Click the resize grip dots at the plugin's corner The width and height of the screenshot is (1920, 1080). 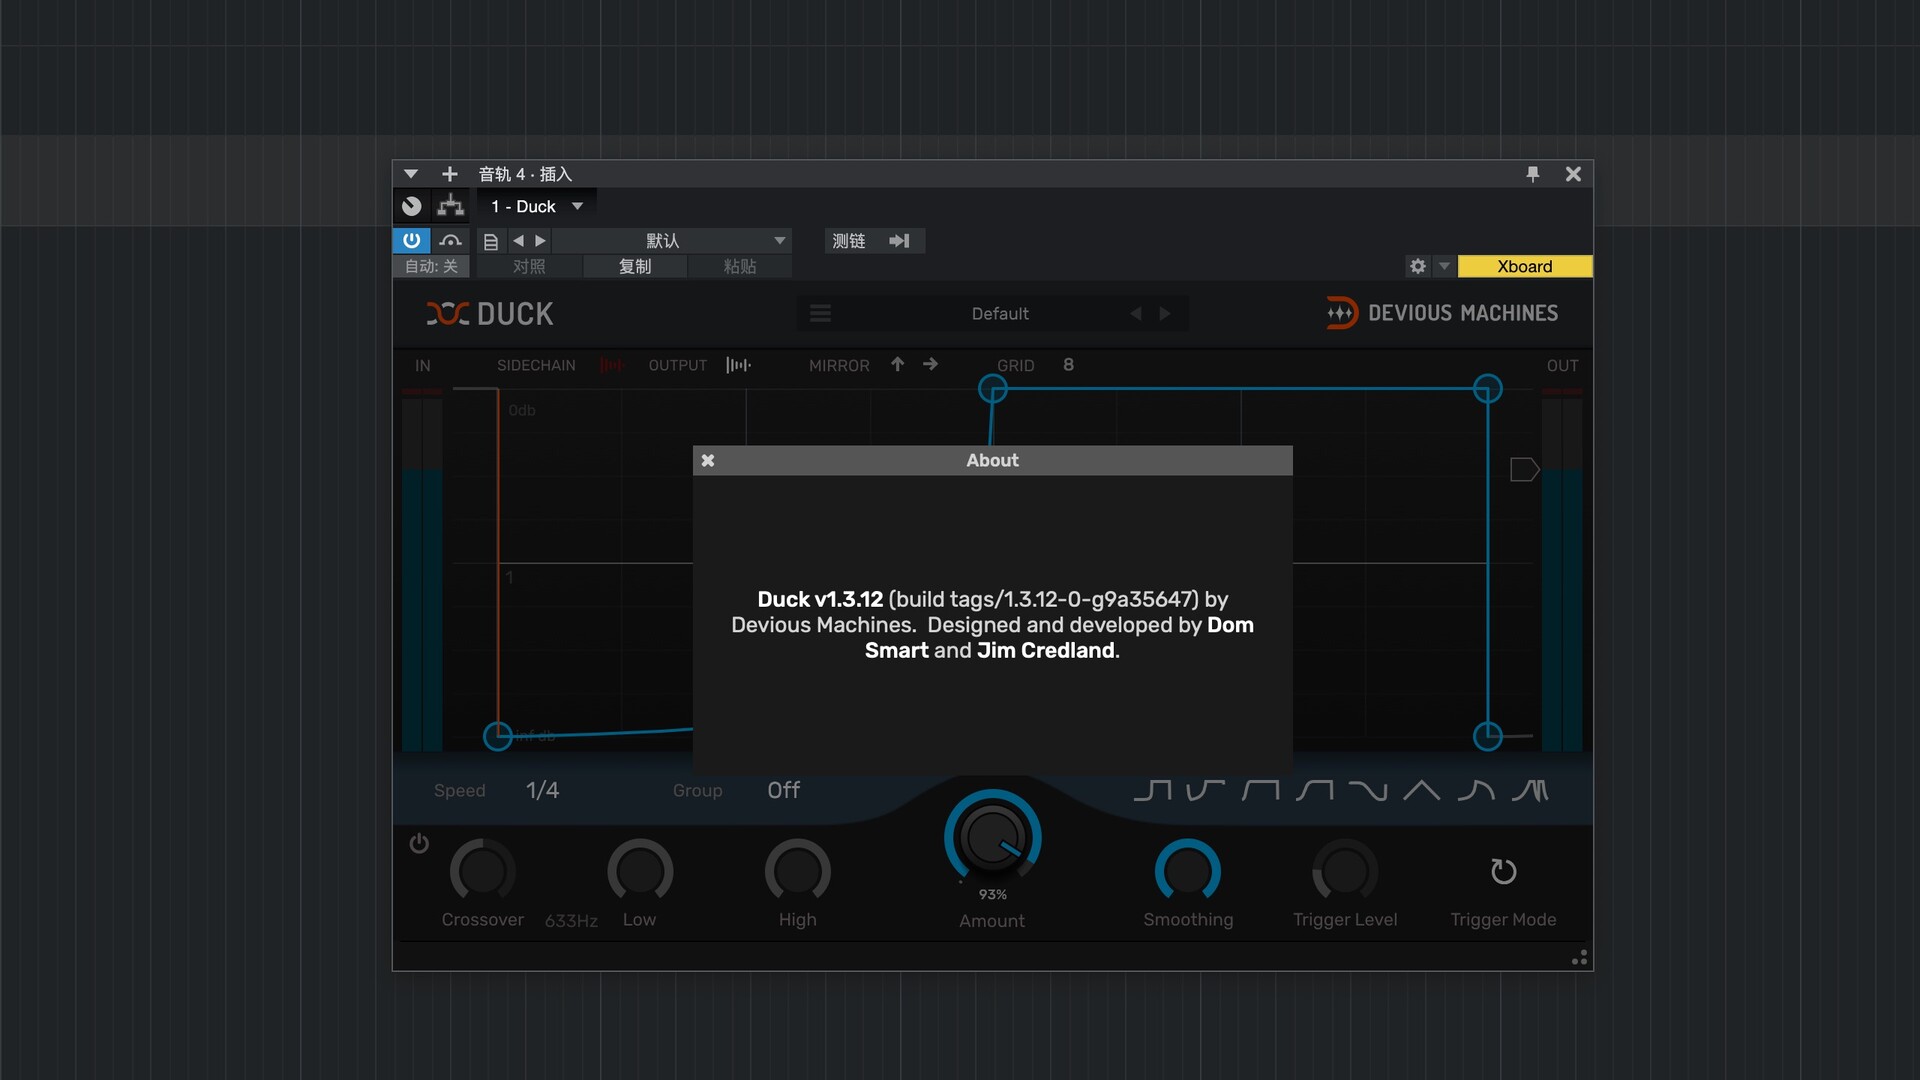tap(1579, 958)
